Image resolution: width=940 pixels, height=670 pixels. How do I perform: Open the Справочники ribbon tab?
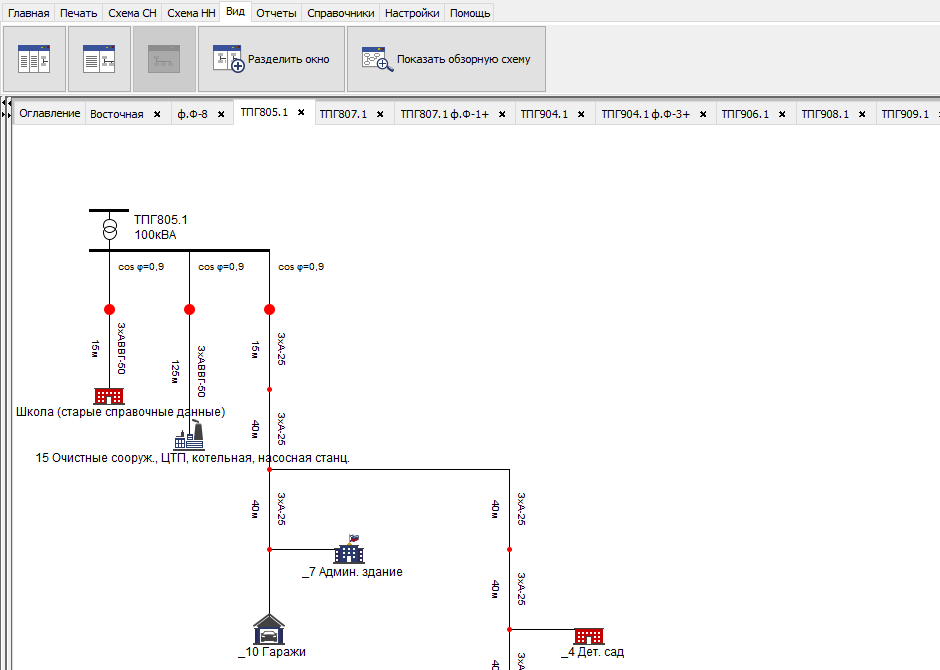point(341,13)
